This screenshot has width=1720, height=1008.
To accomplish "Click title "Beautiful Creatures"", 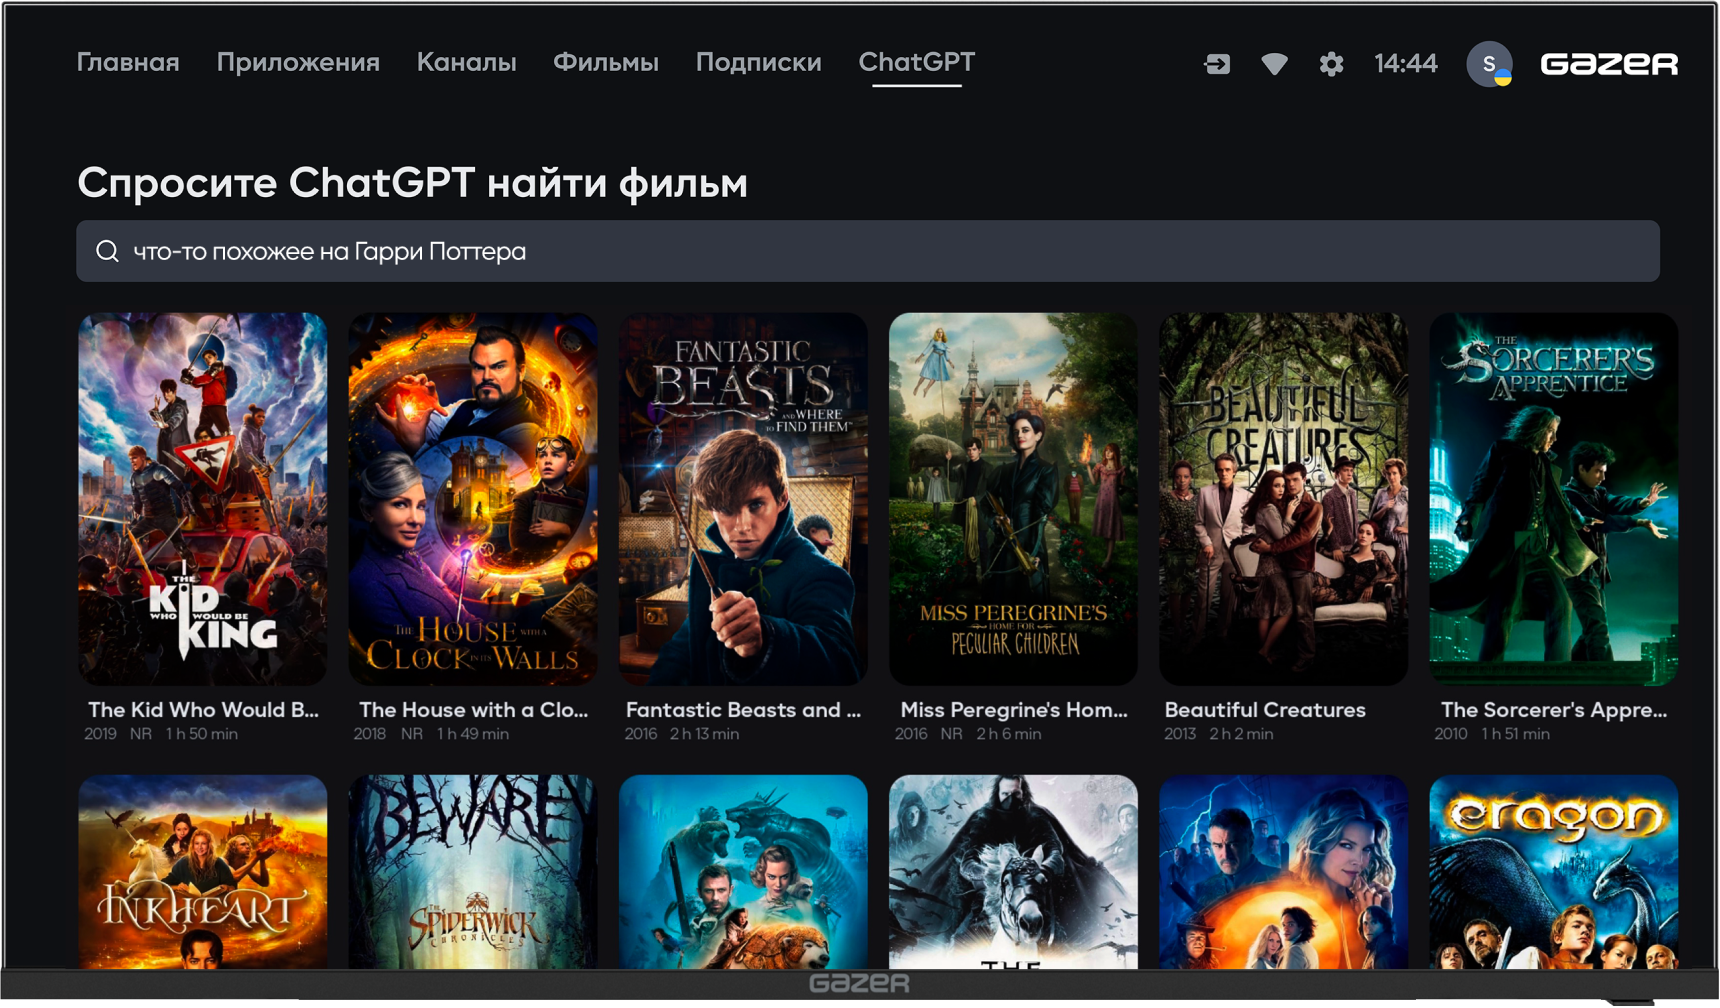I will point(1265,710).
